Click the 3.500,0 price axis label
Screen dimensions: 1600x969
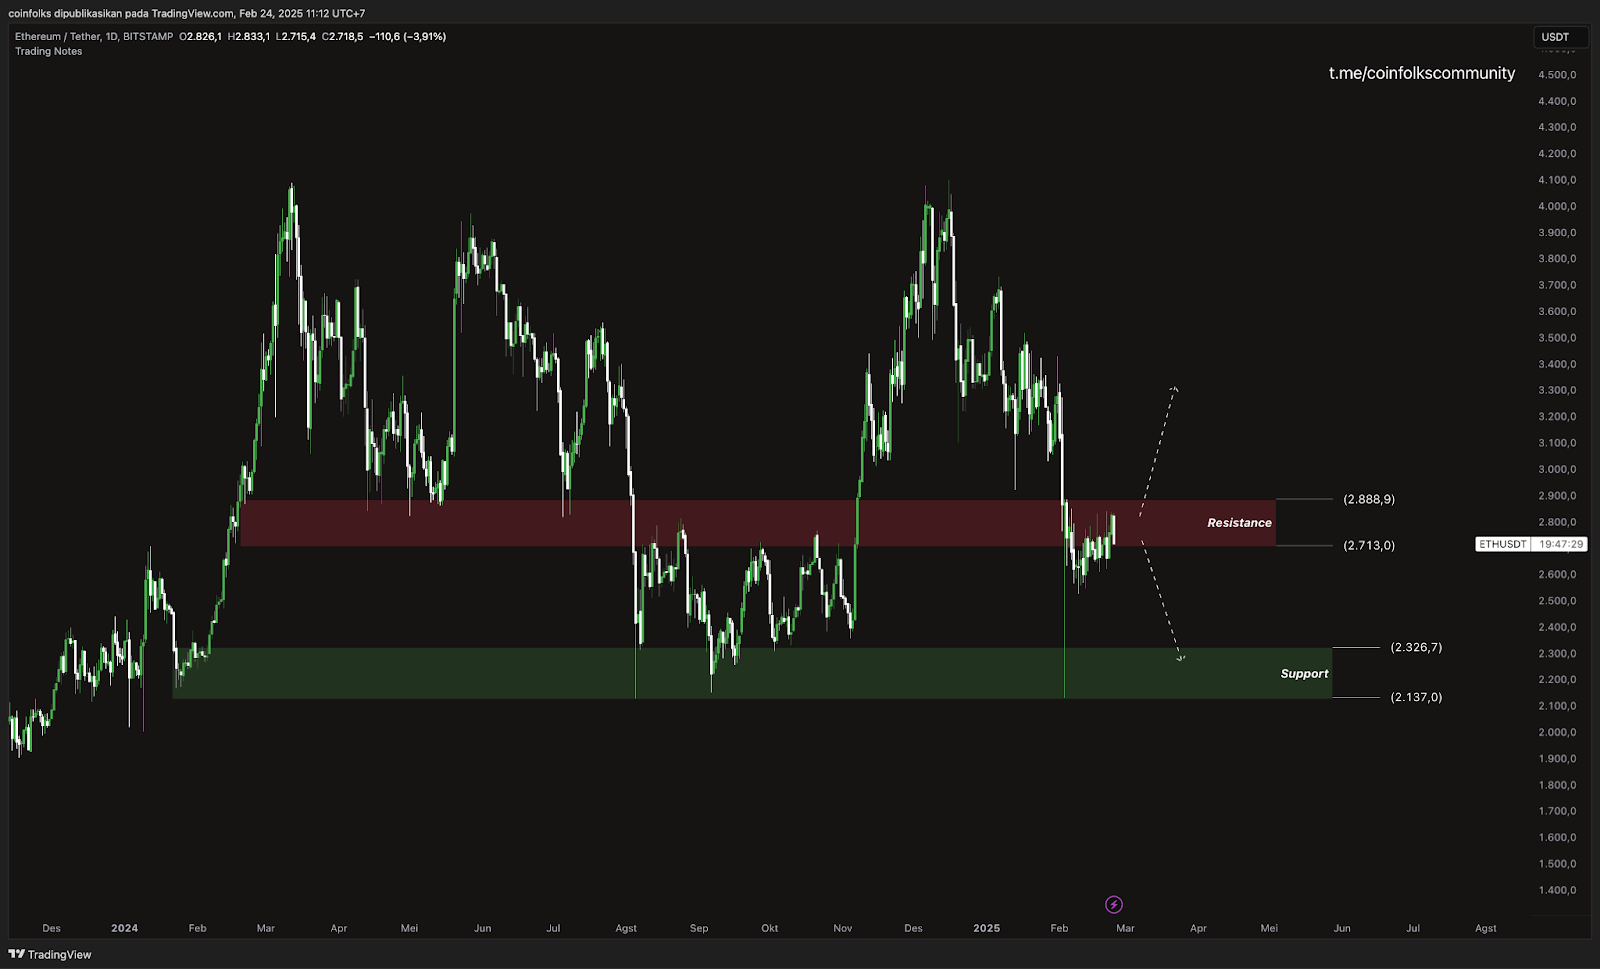coord(1557,338)
